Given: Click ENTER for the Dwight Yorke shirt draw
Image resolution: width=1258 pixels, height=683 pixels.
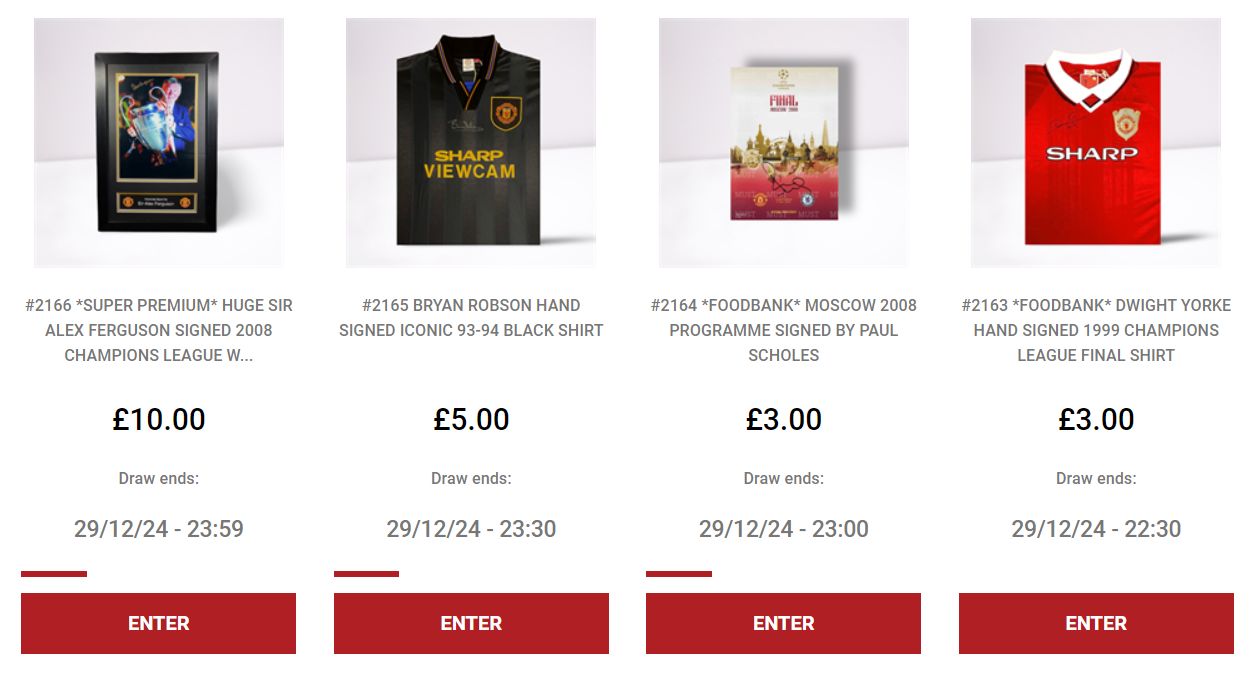Looking at the screenshot, I should coord(1096,623).
